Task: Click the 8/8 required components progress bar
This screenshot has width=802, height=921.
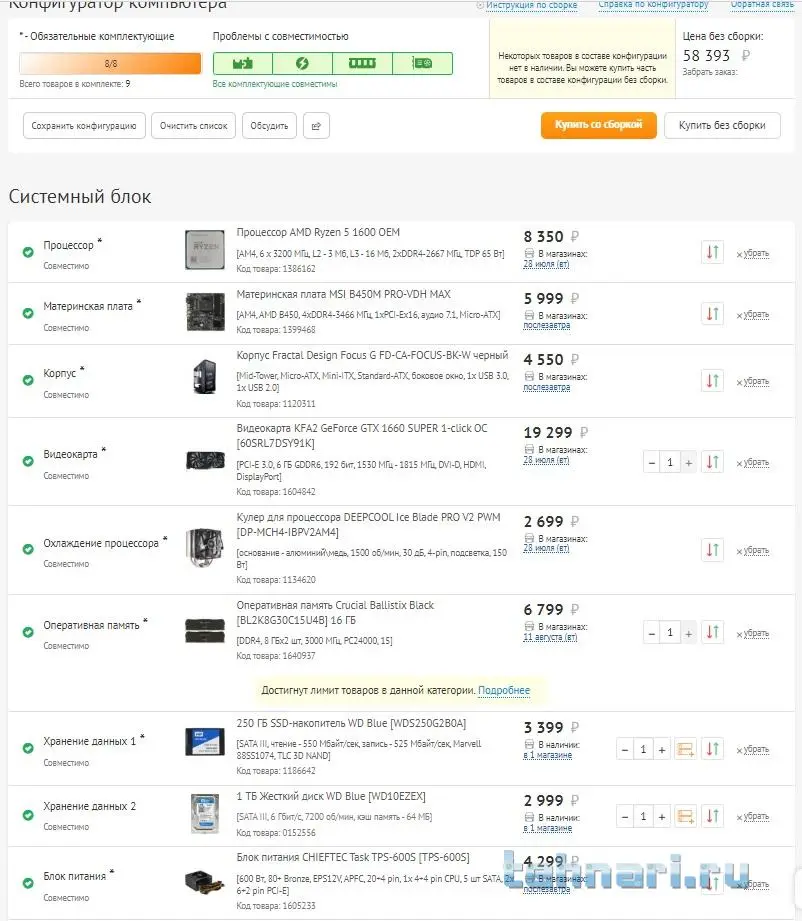Action: [110, 63]
